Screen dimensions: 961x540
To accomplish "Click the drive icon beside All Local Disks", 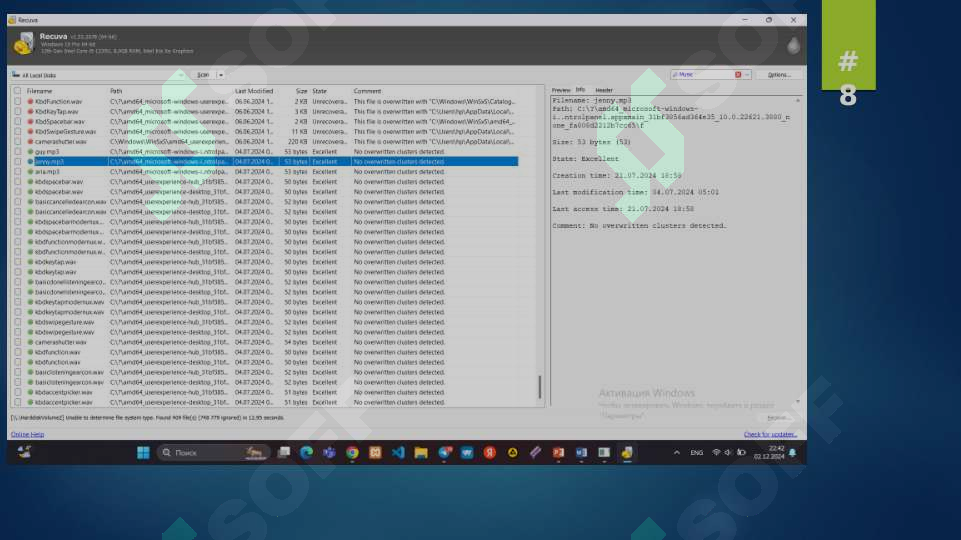I will [16, 75].
